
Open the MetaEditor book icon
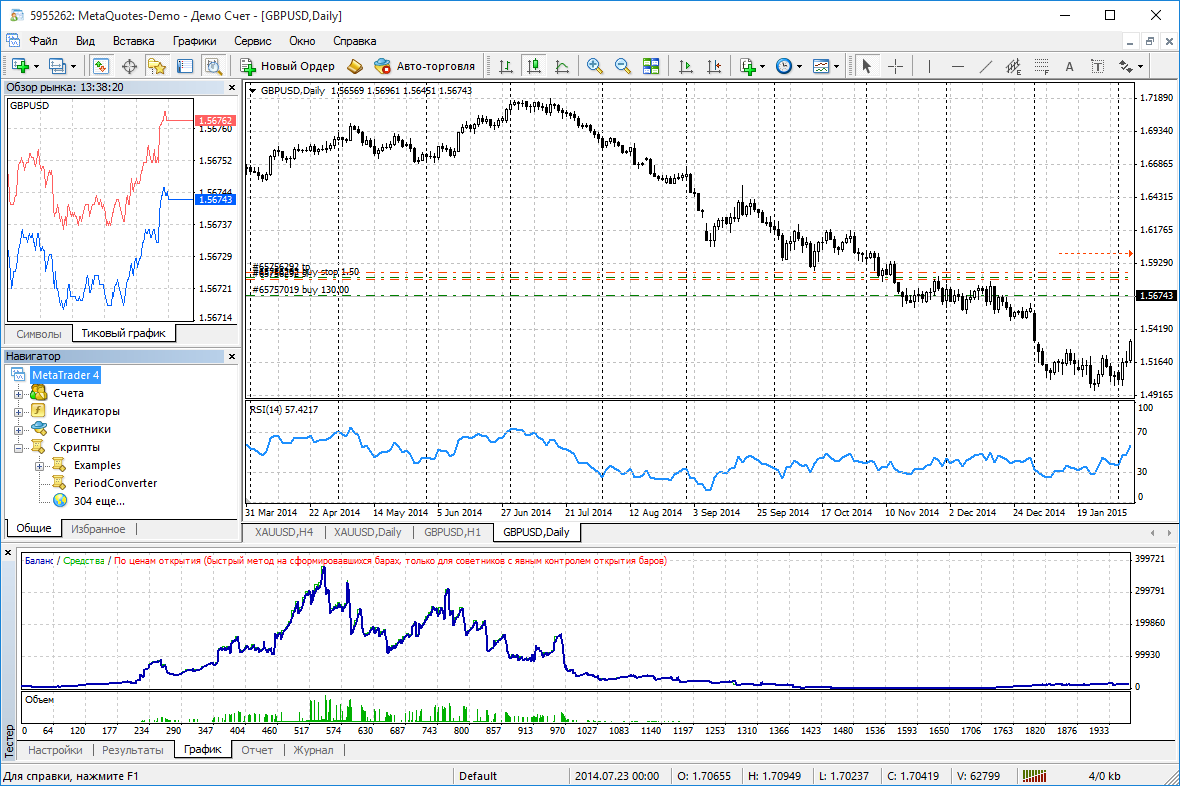click(x=355, y=66)
